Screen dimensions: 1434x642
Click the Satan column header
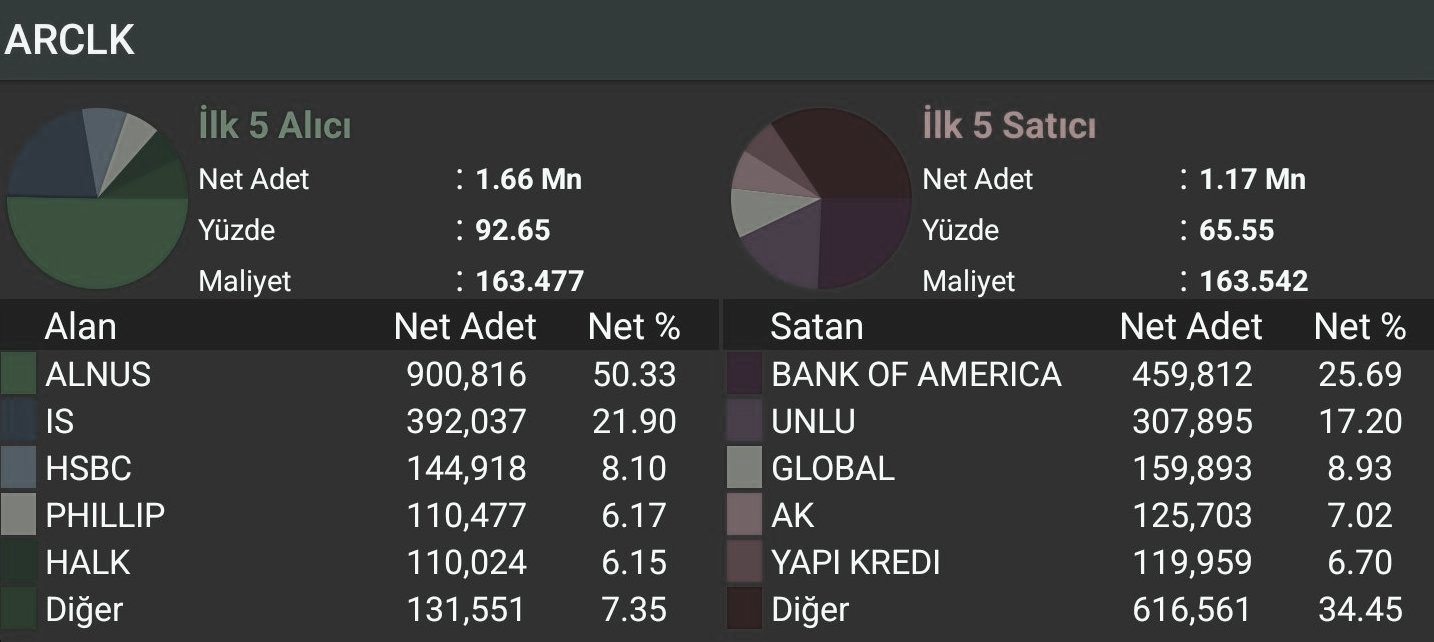click(817, 327)
